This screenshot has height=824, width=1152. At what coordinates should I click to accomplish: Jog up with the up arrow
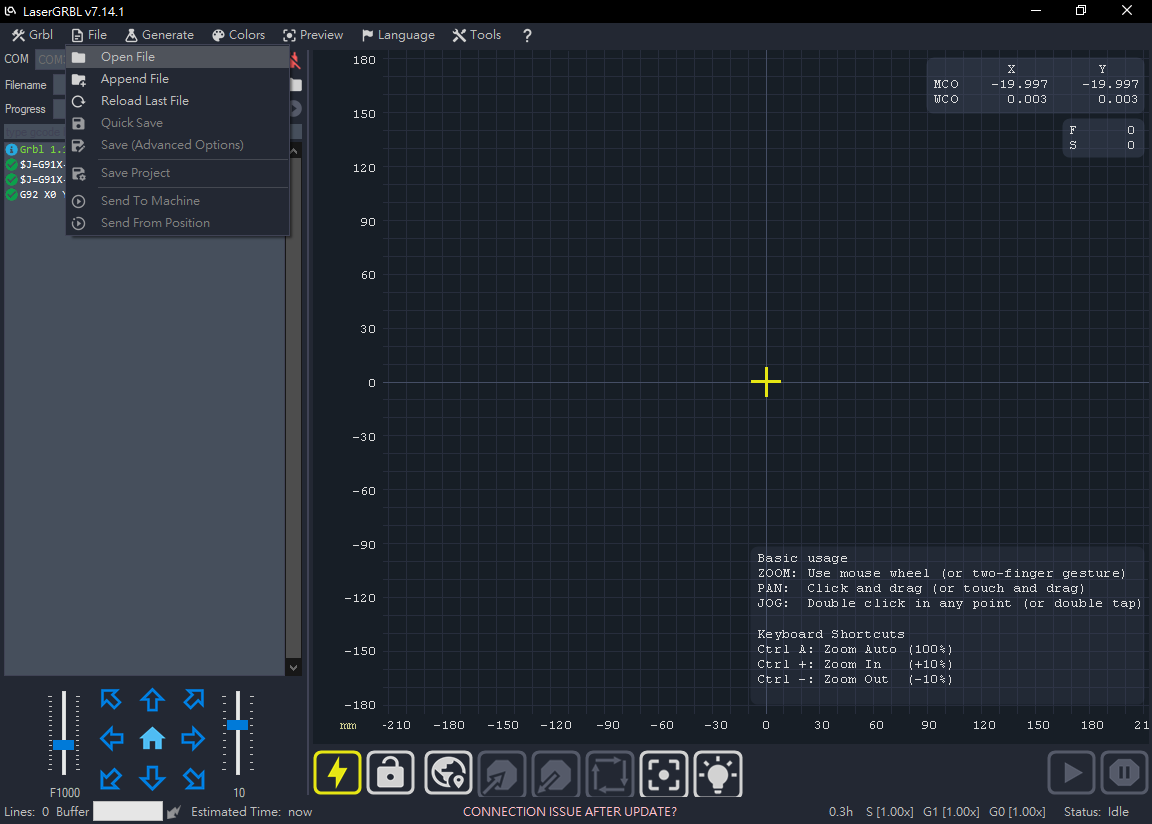152,699
